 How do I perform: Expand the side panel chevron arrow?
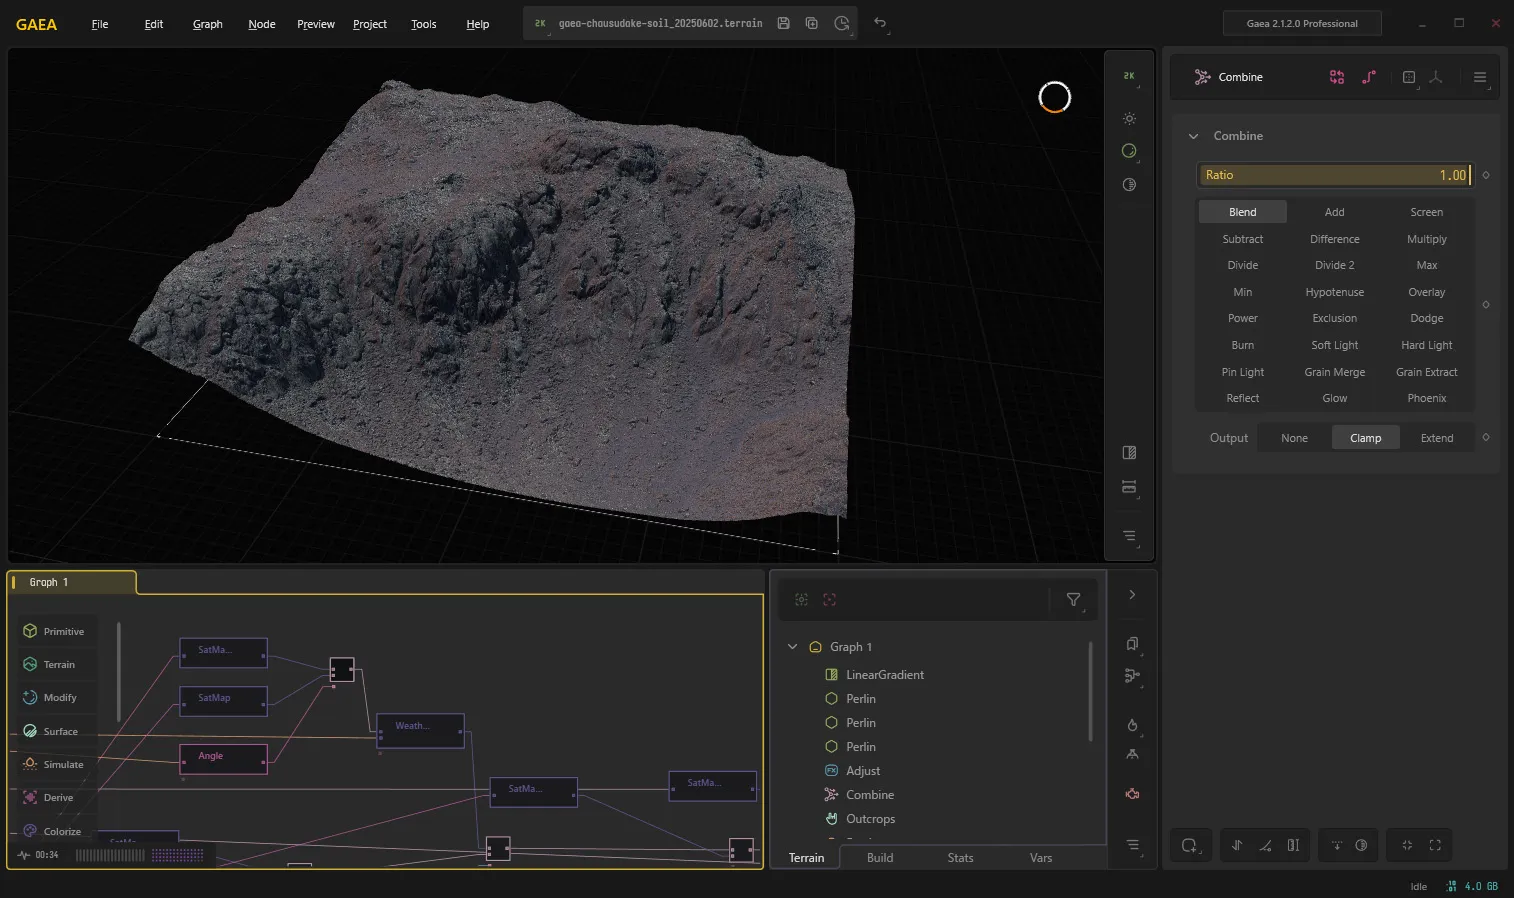point(1132,595)
